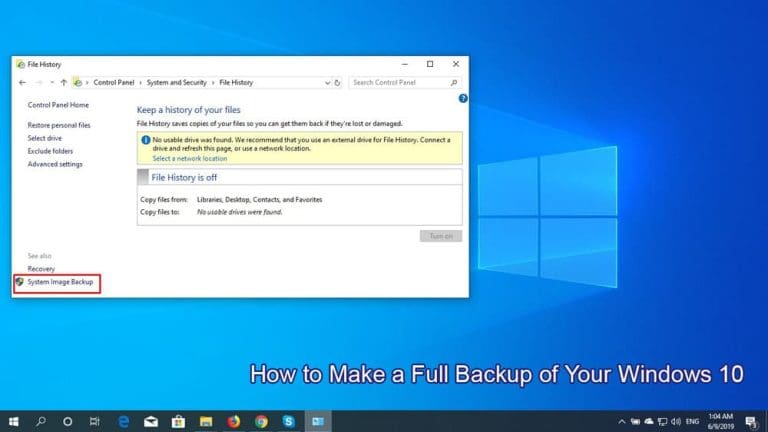The width and height of the screenshot is (768, 432).
Task: Click Select a network location link
Action: 189,158
